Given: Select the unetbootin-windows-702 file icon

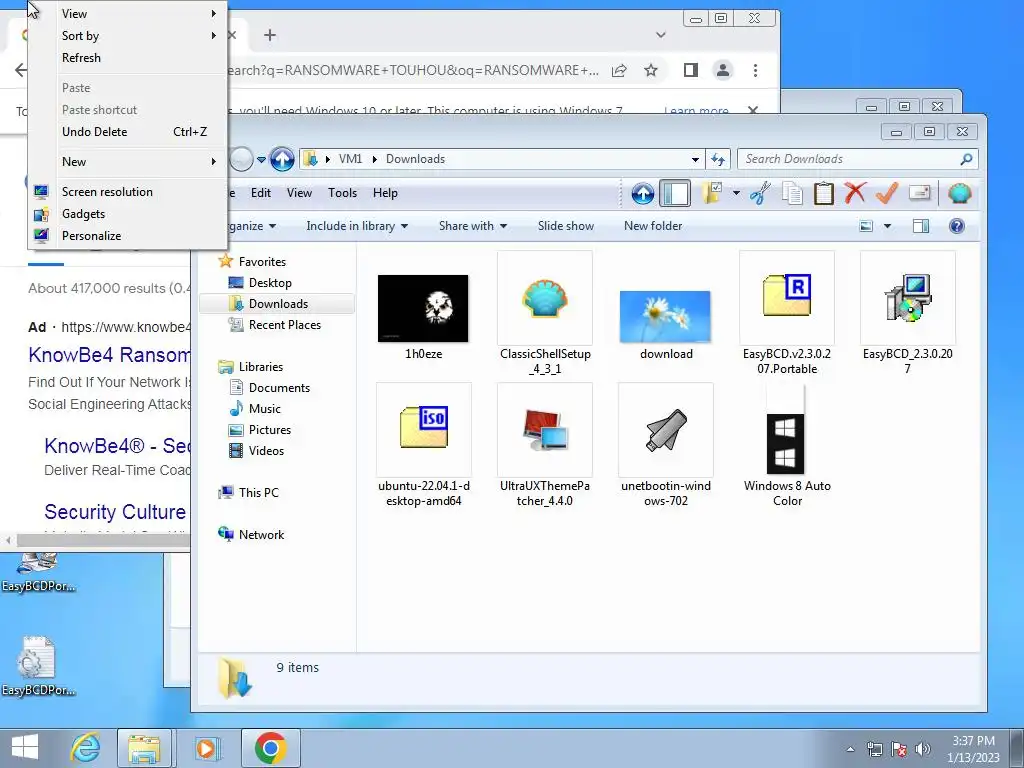Looking at the screenshot, I should point(665,430).
